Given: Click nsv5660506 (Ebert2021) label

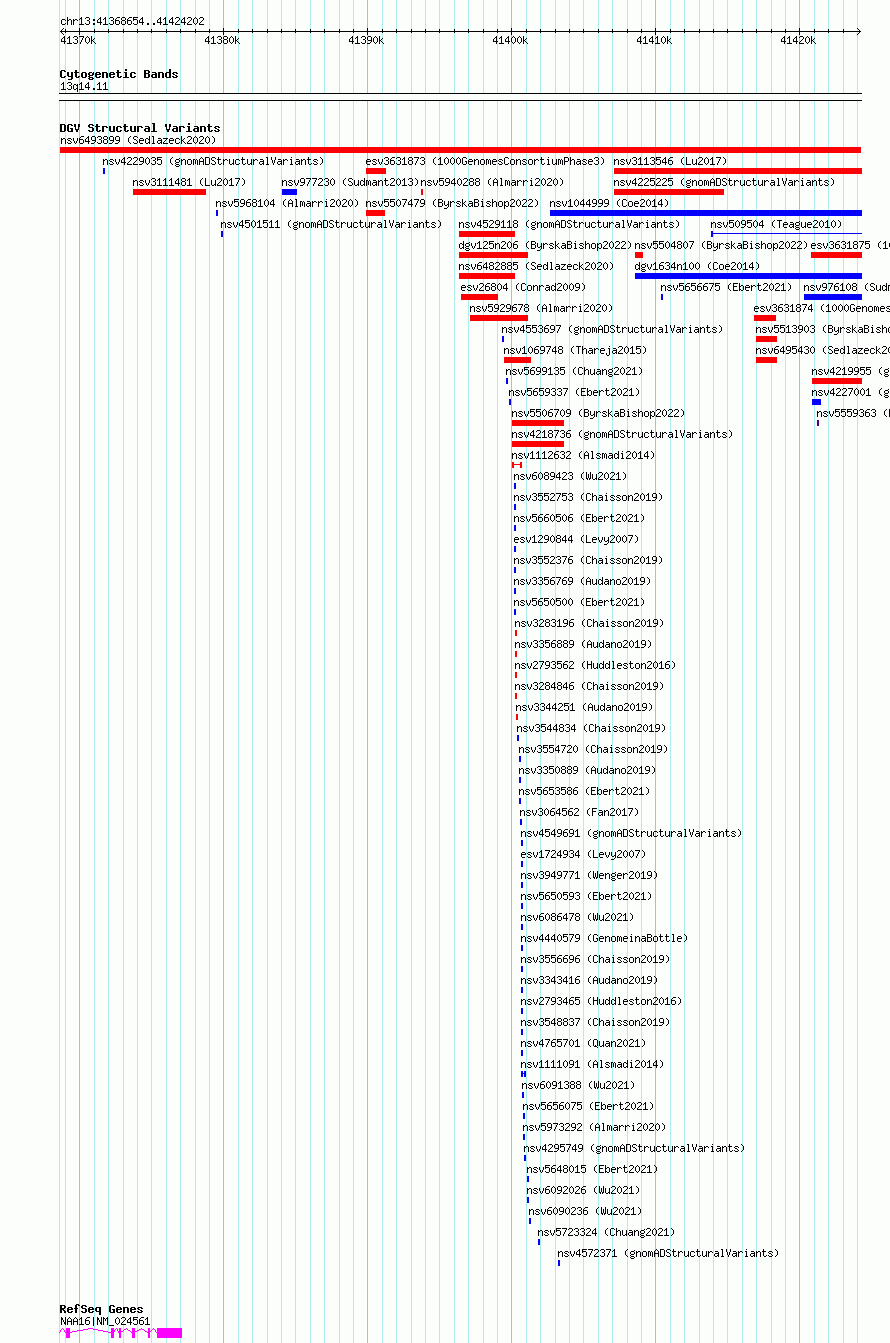Looking at the screenshot, I should coord(580,518).
